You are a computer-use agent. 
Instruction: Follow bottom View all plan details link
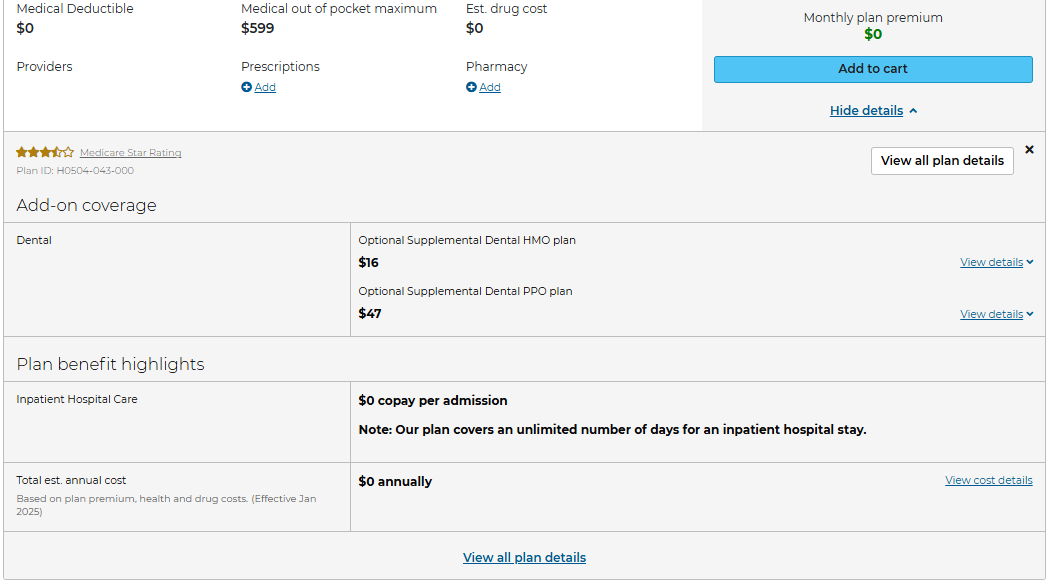[524, 558]
